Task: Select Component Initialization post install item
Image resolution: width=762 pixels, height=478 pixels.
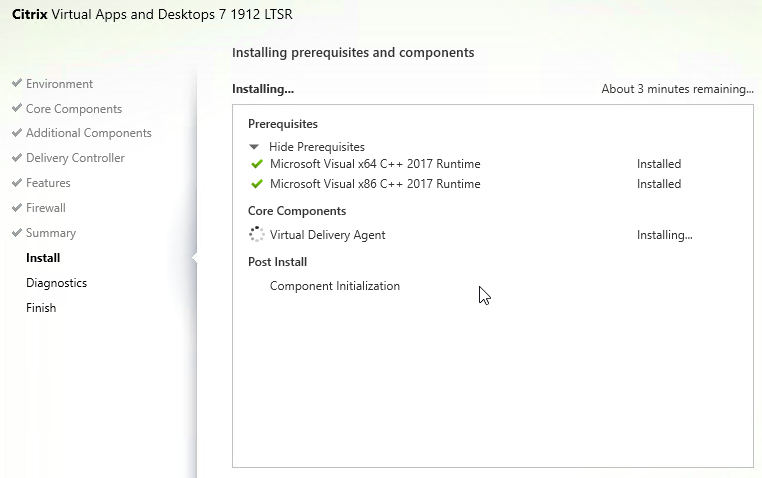Action: 335,286
